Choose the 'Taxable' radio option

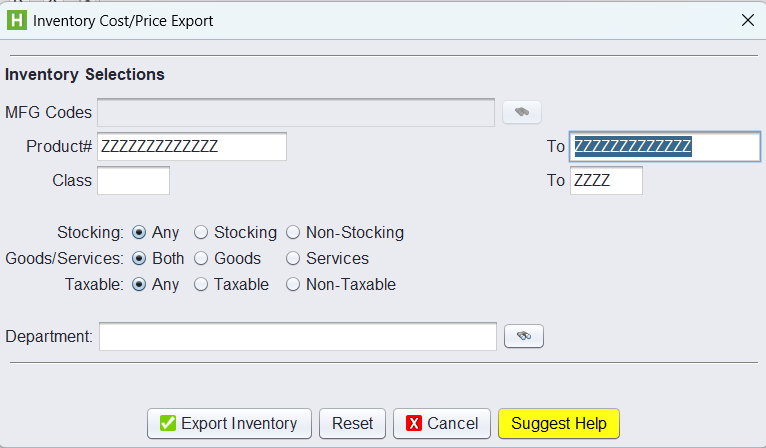pyautogui.click(x=201, y=284)
